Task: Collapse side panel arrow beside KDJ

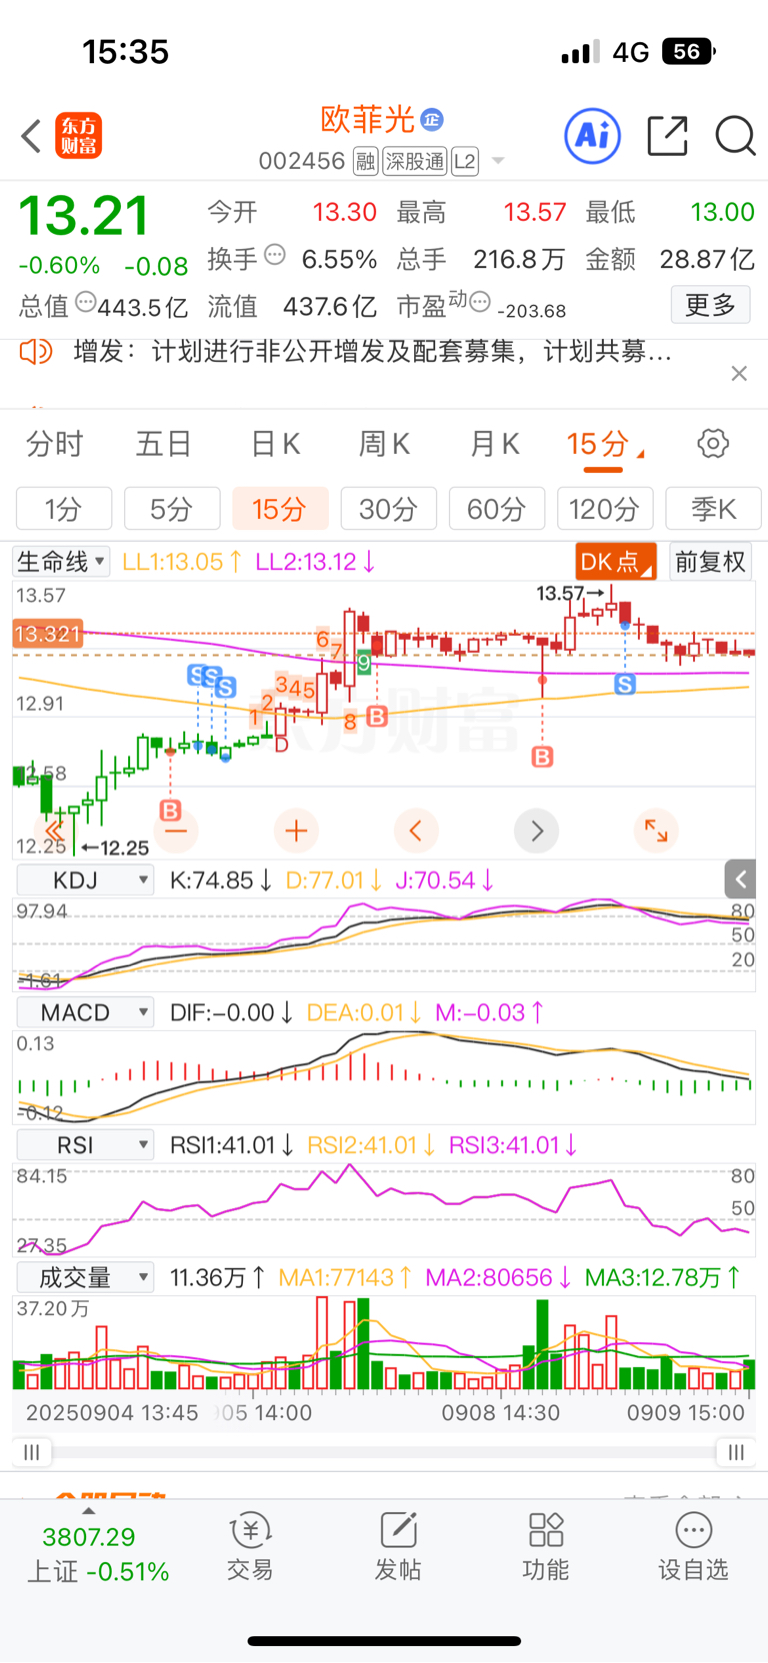Action: (740, 879)
